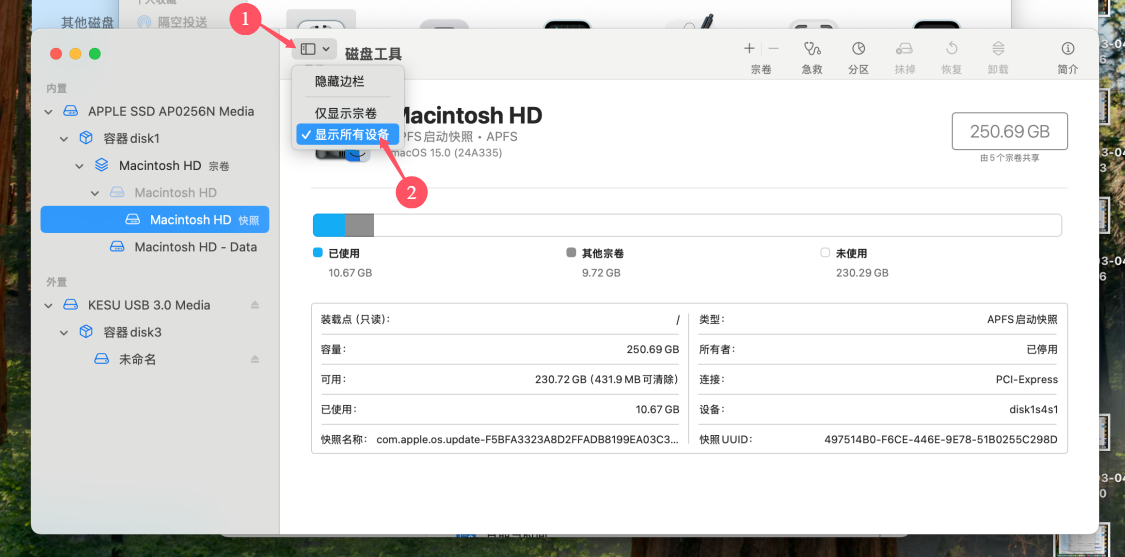Eject the KESU USB 3.0 Media disk
Viewport: 1125px width, 557px height.
click(x=255, y=305)
